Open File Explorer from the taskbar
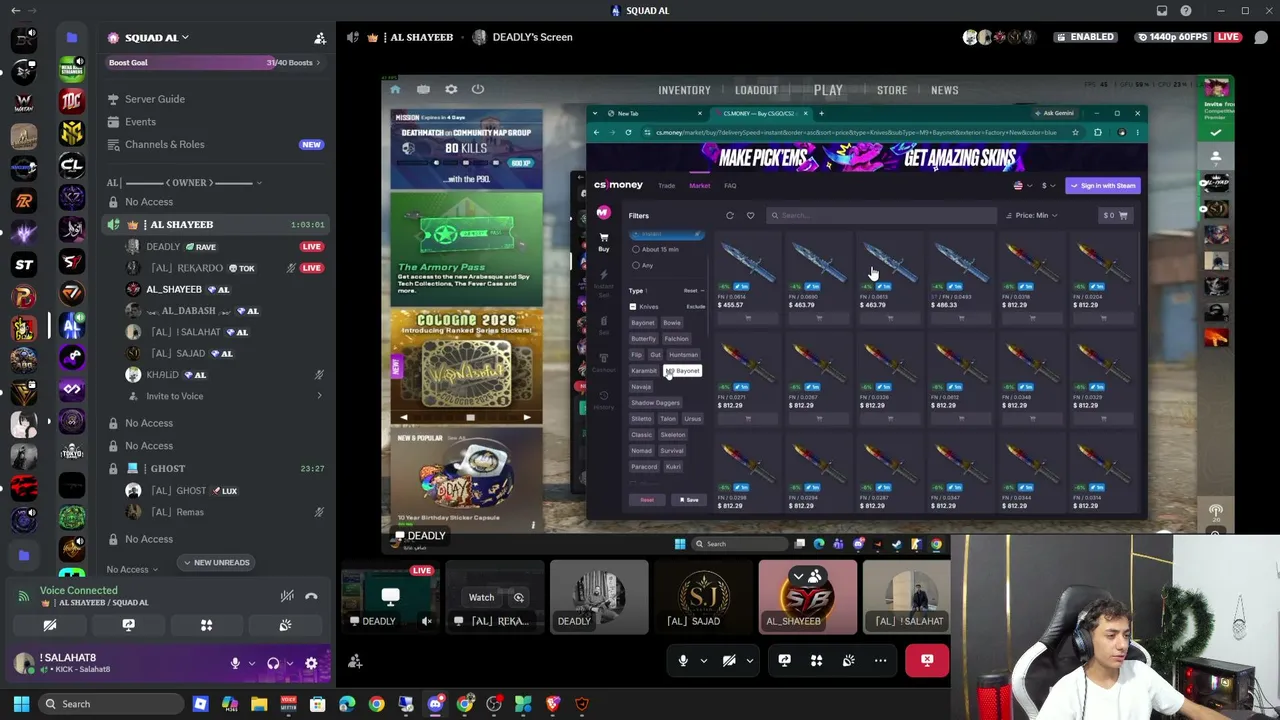The height and width of the screenshot is (720, 1280). pyautogui.click(x=259, y=704)
